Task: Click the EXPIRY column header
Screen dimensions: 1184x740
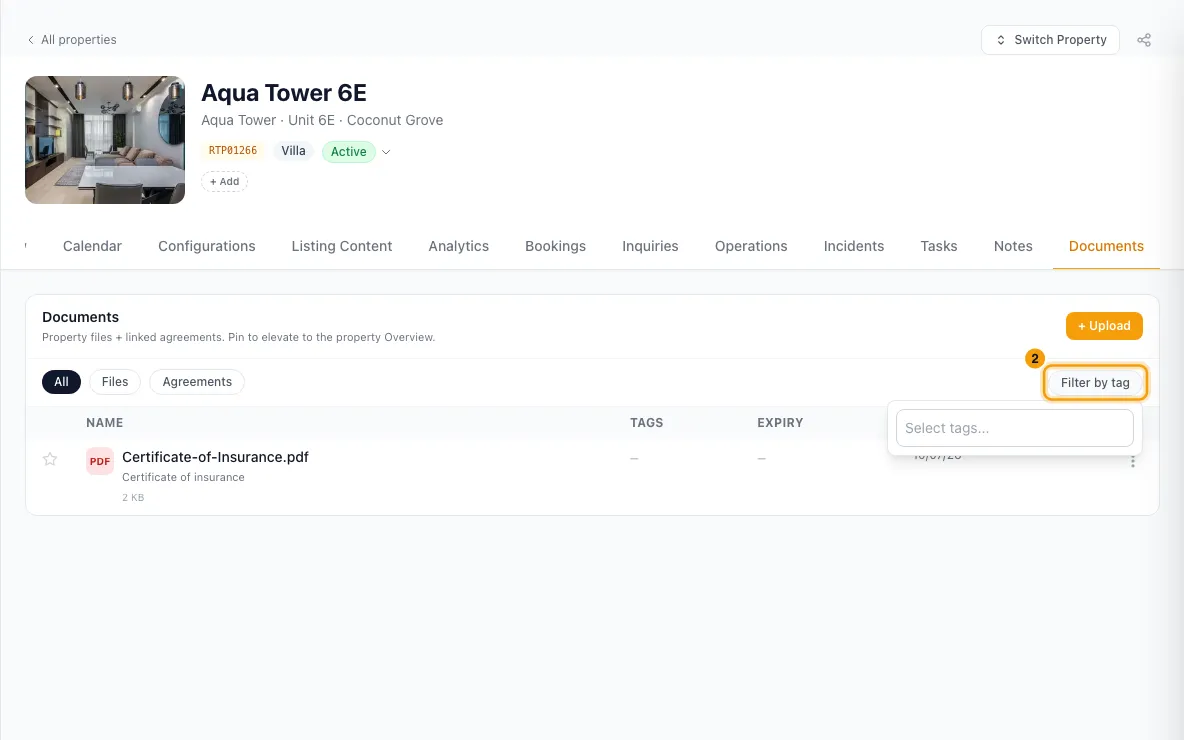Action: (x=780, y=423)
